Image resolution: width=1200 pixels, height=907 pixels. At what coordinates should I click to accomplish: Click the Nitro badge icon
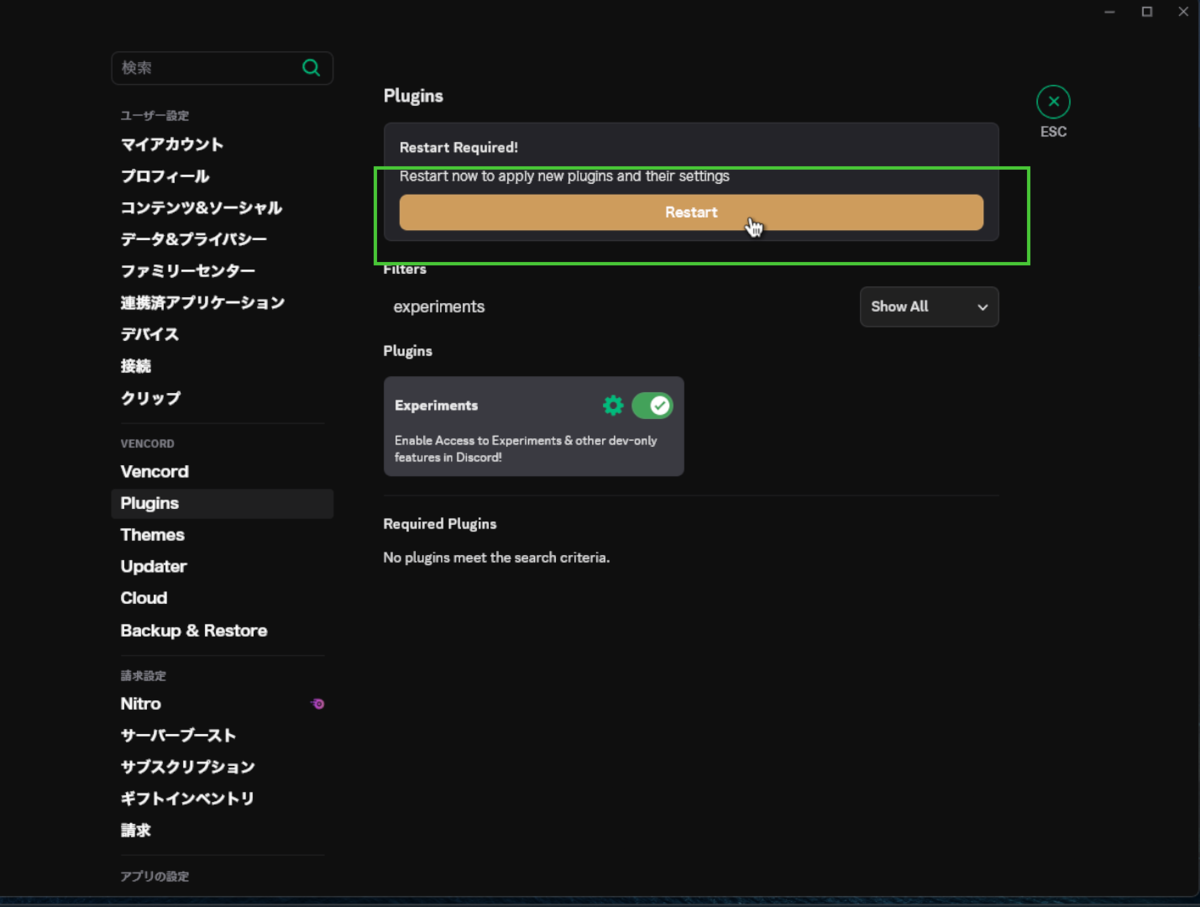click(317, 704)
